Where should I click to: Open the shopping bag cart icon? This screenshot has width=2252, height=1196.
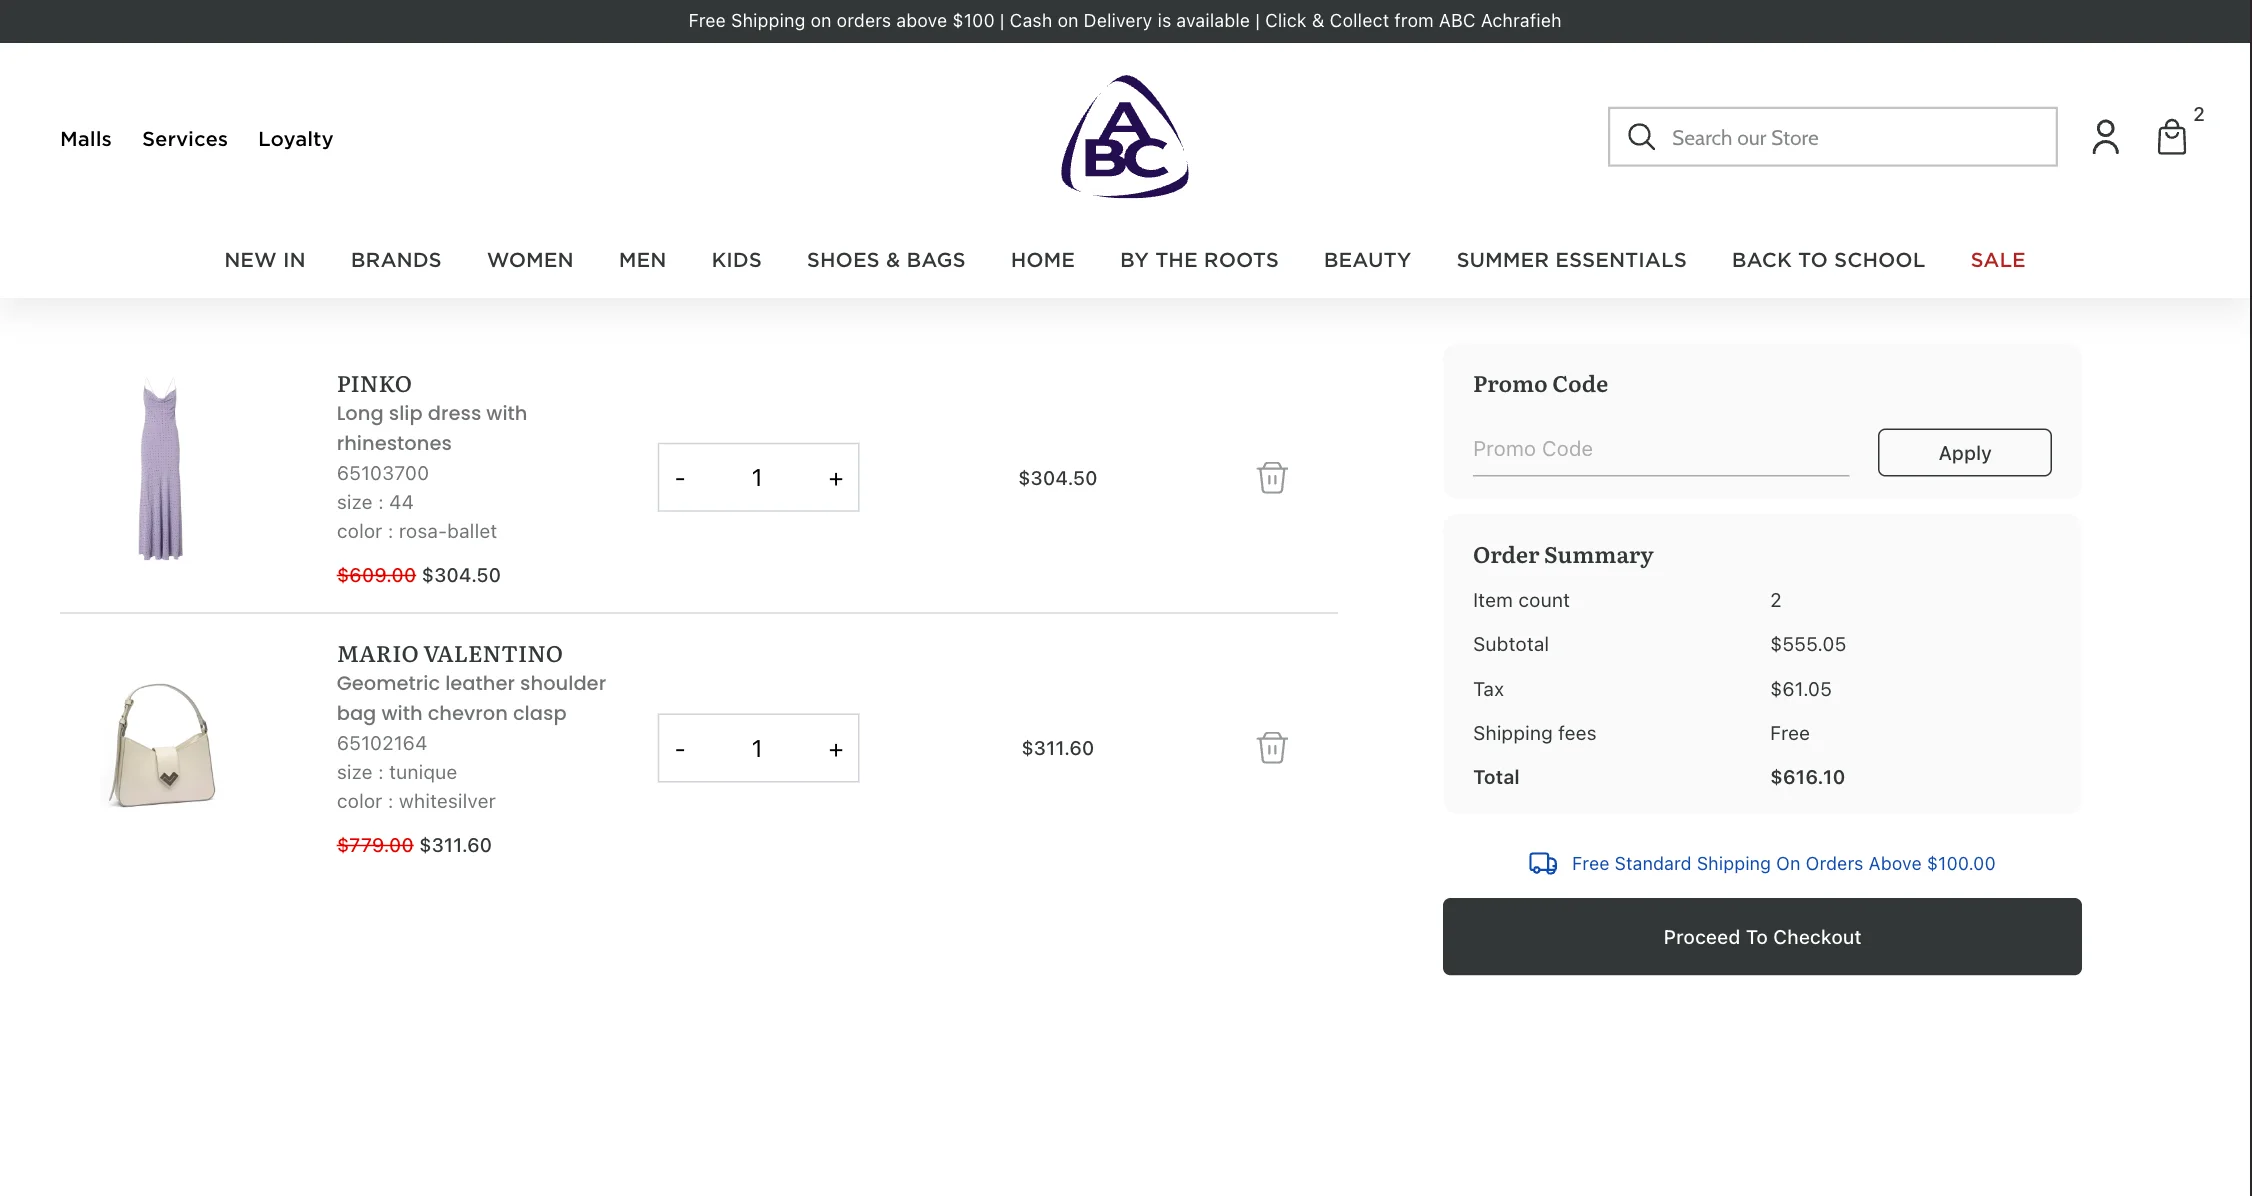[2171, 137]
